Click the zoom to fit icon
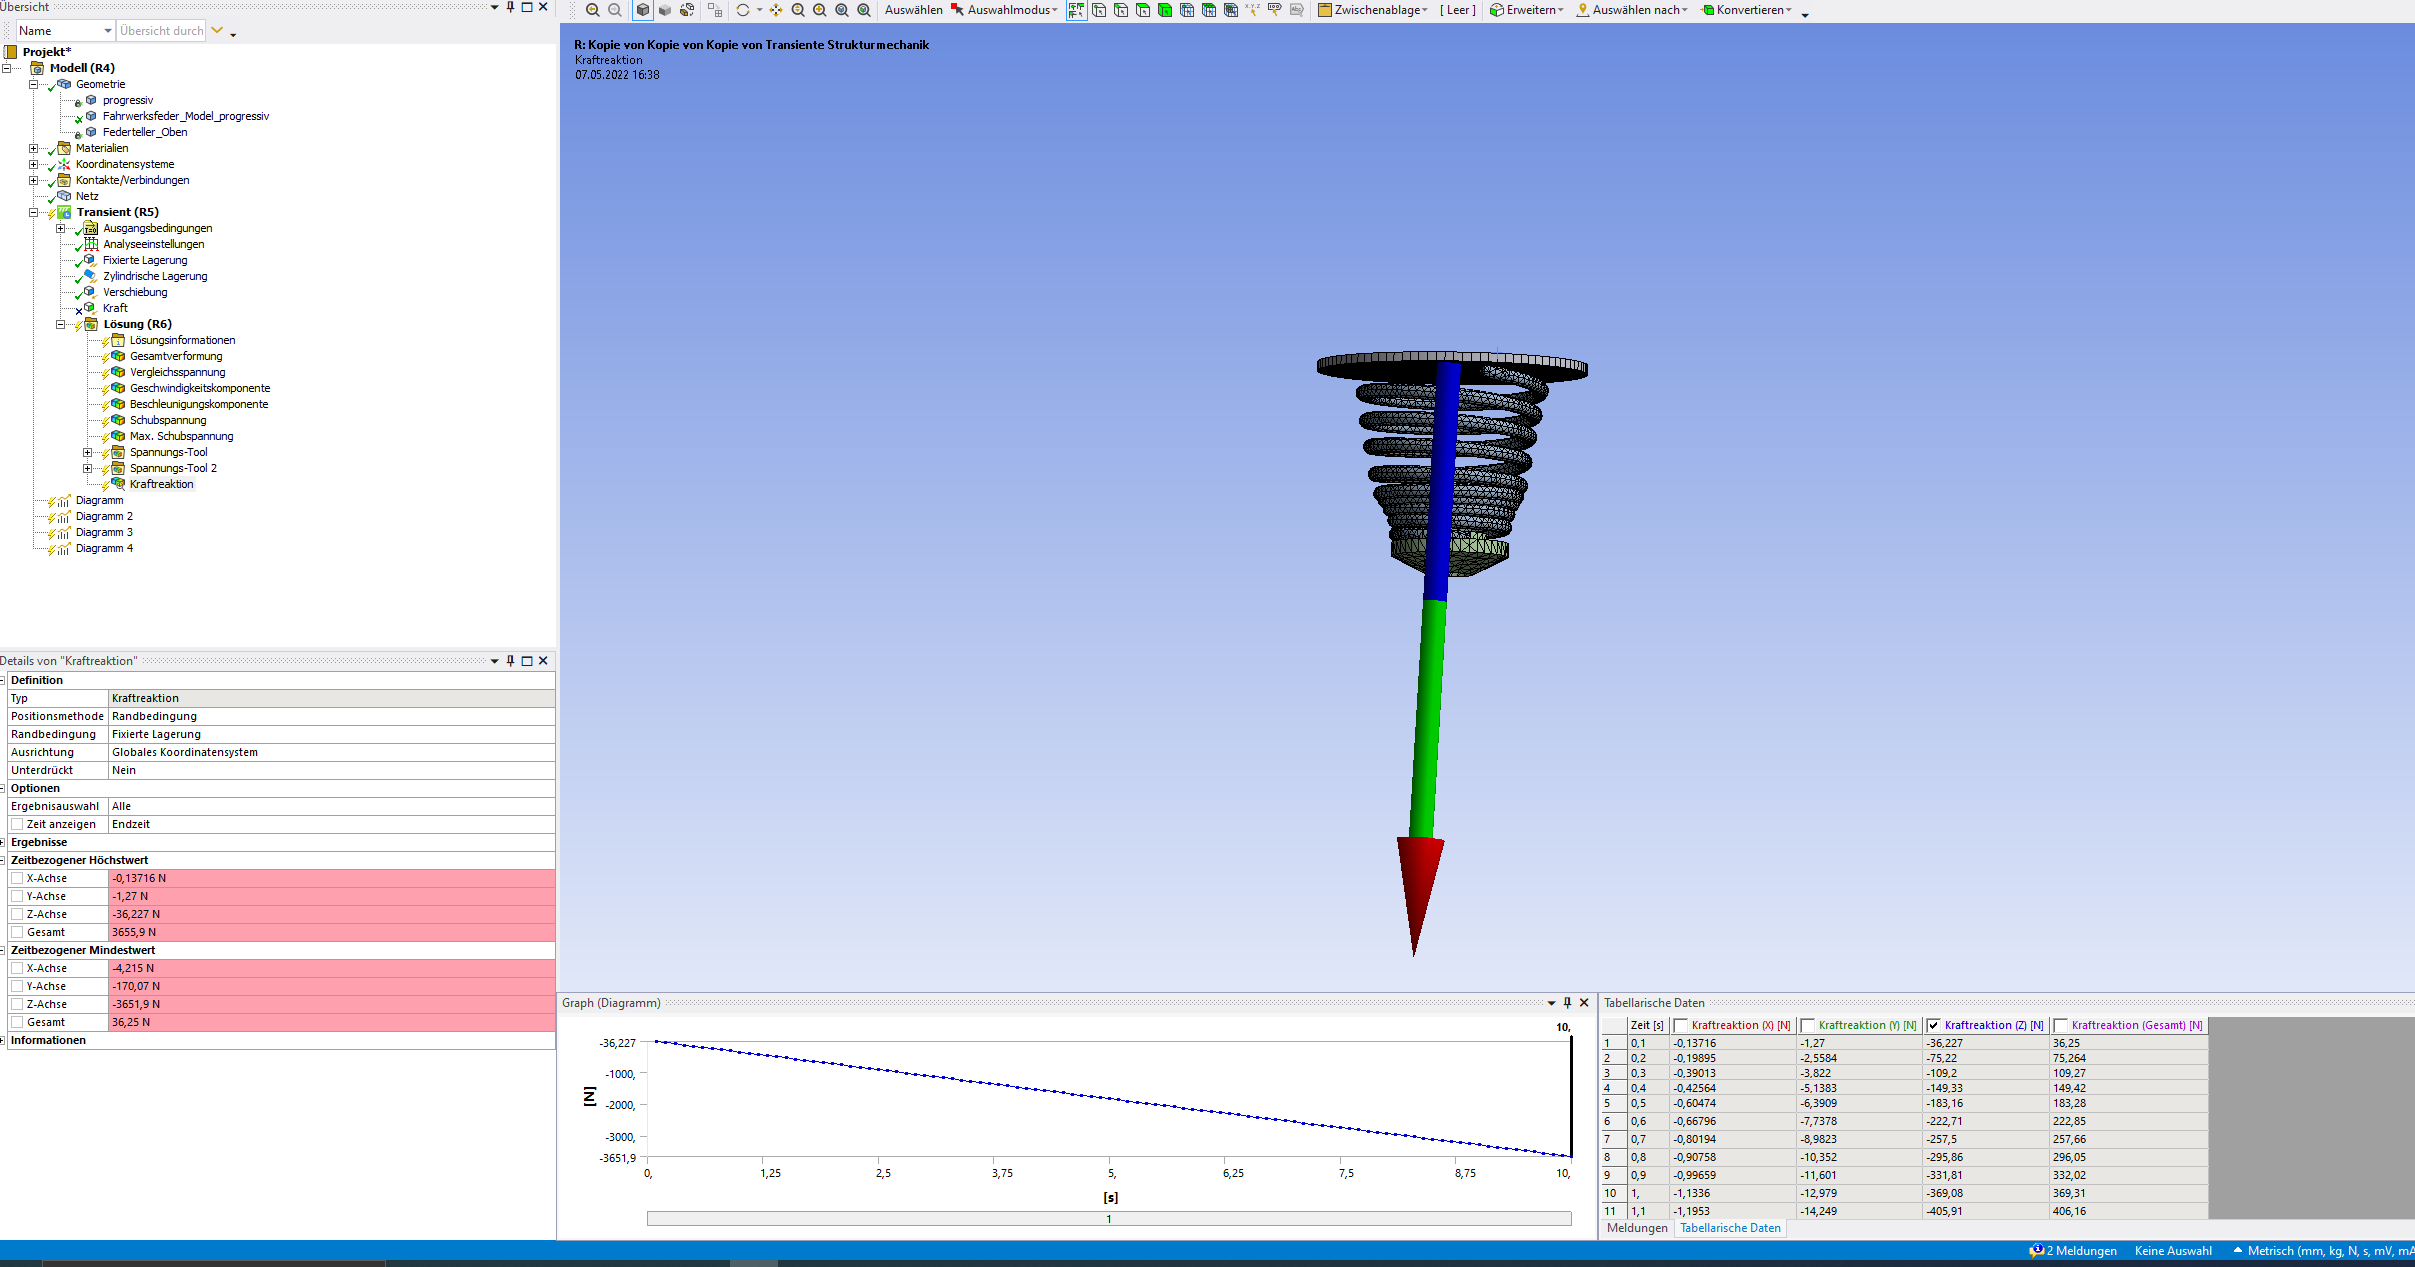Viewport: 2415px width, 1267px height. [x=842, y=10]
